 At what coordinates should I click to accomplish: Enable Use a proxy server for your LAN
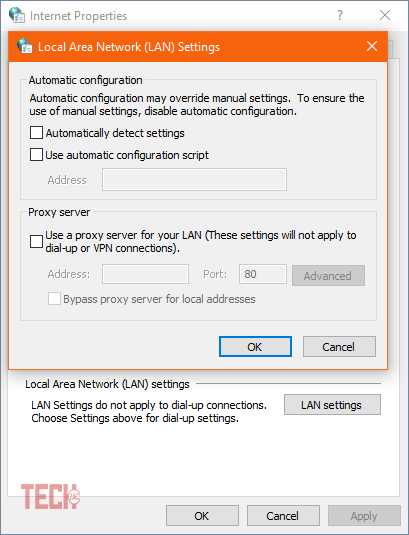pyautogui.click(x=36, y=242)
